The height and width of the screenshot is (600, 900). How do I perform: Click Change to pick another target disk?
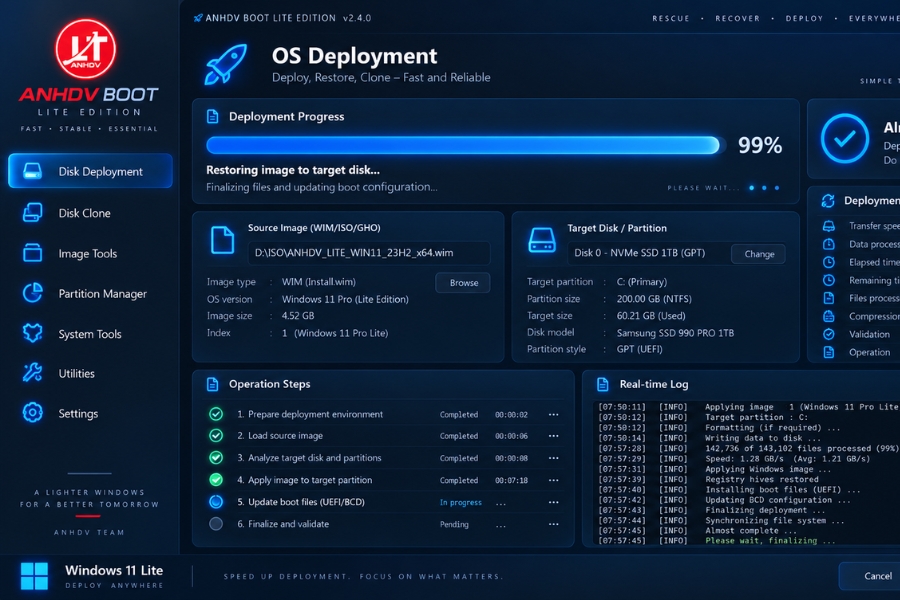(759, 254)
